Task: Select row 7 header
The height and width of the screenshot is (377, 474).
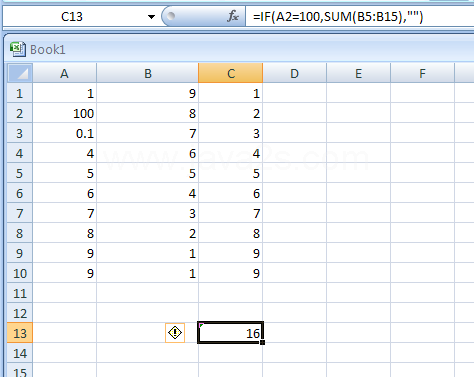Action: (20, 213)
